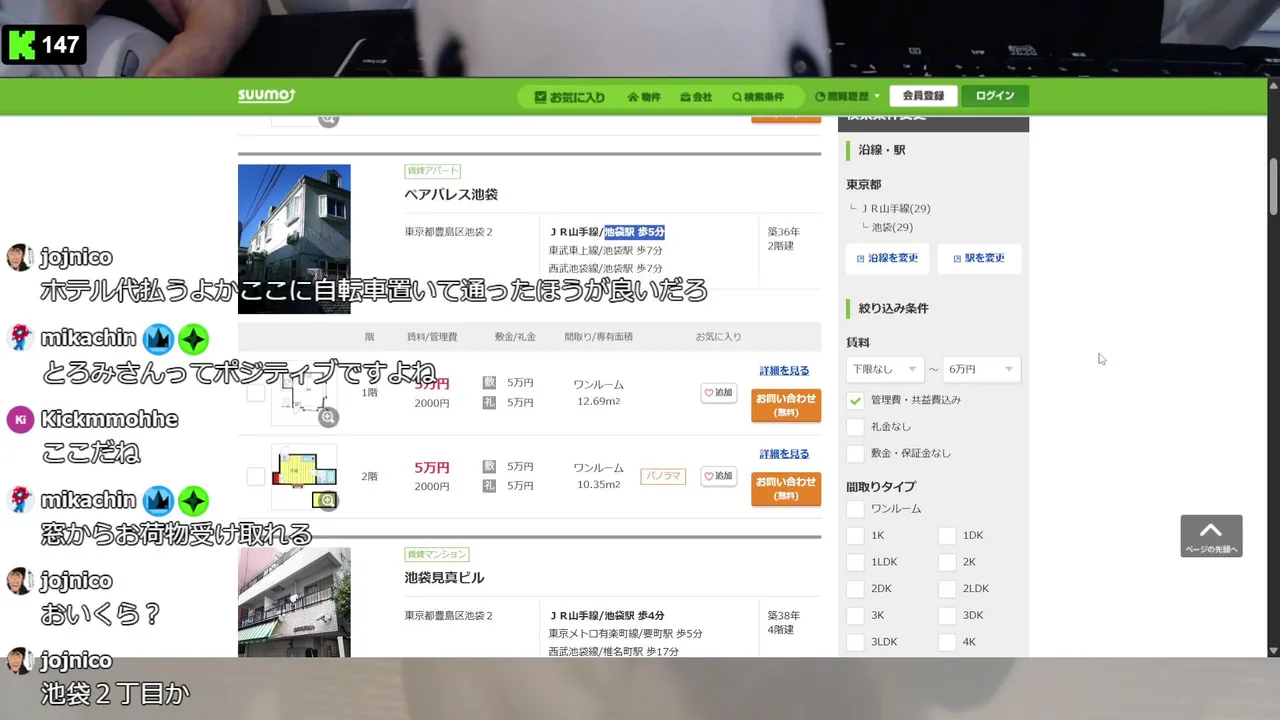Viewport: 1280px width, 720px height.
Task: Check 3DK layout checkbox
Action: [947, 615]
